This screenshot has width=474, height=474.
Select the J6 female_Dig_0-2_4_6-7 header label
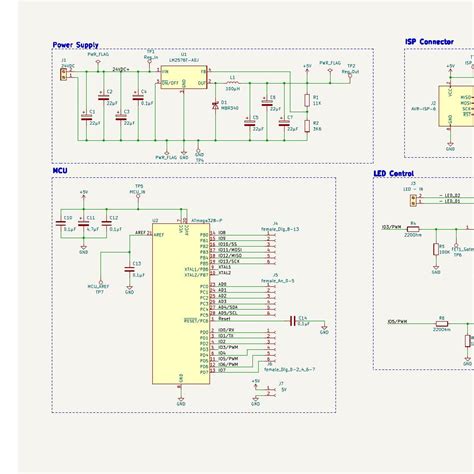[x=289, y=369]
